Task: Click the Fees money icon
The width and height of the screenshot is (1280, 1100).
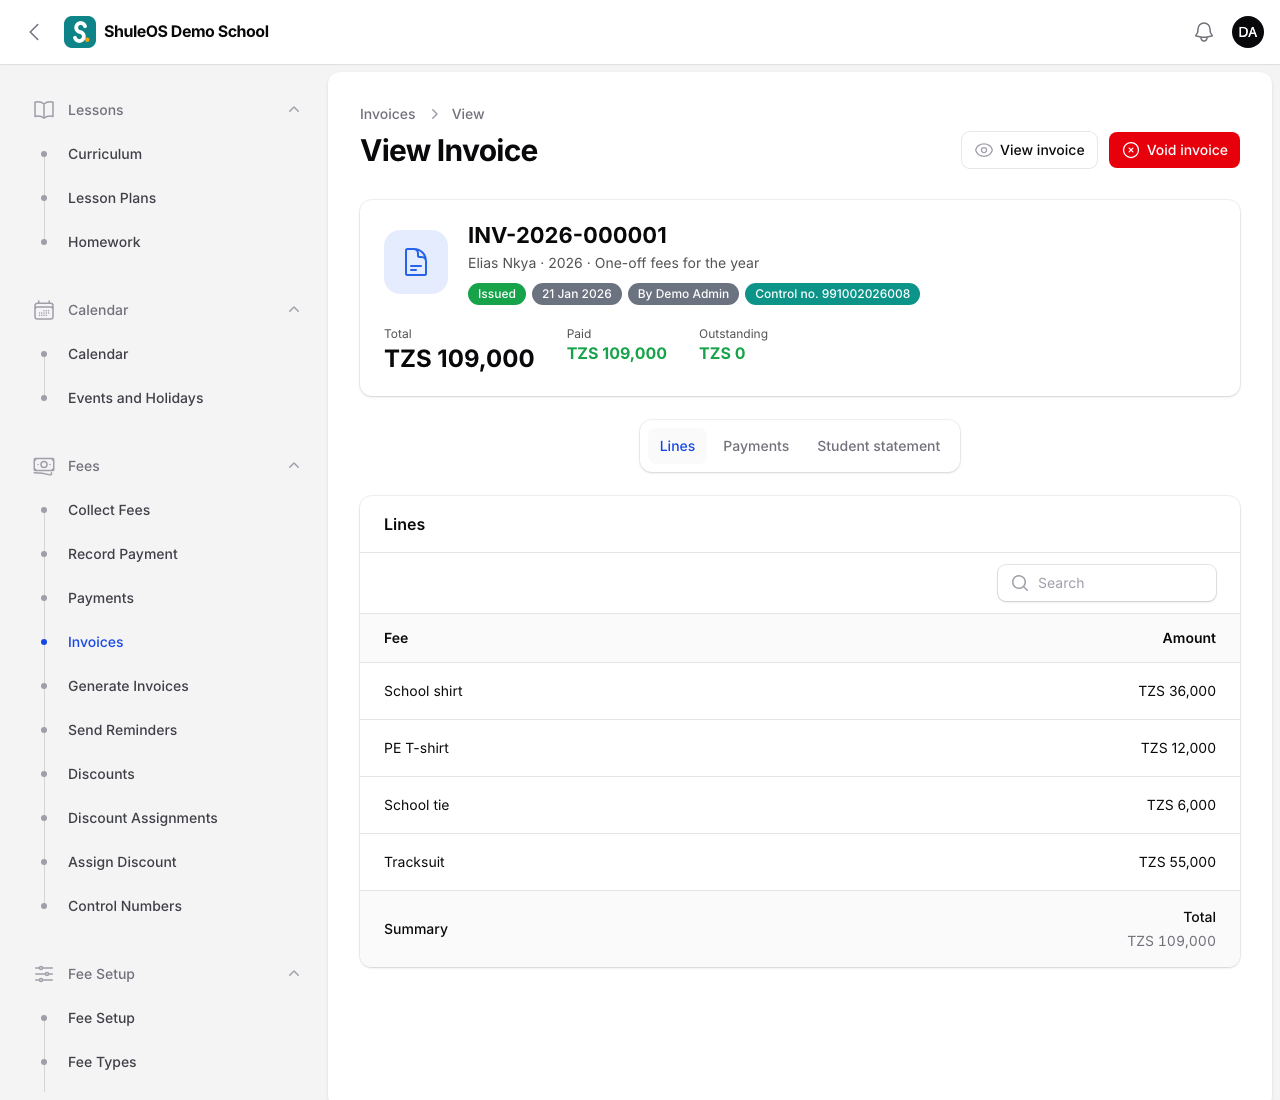Action: coord(44,466)
